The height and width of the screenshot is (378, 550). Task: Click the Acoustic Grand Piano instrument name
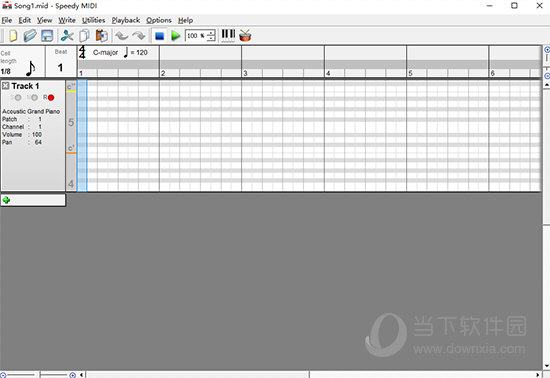pos(31,112)
